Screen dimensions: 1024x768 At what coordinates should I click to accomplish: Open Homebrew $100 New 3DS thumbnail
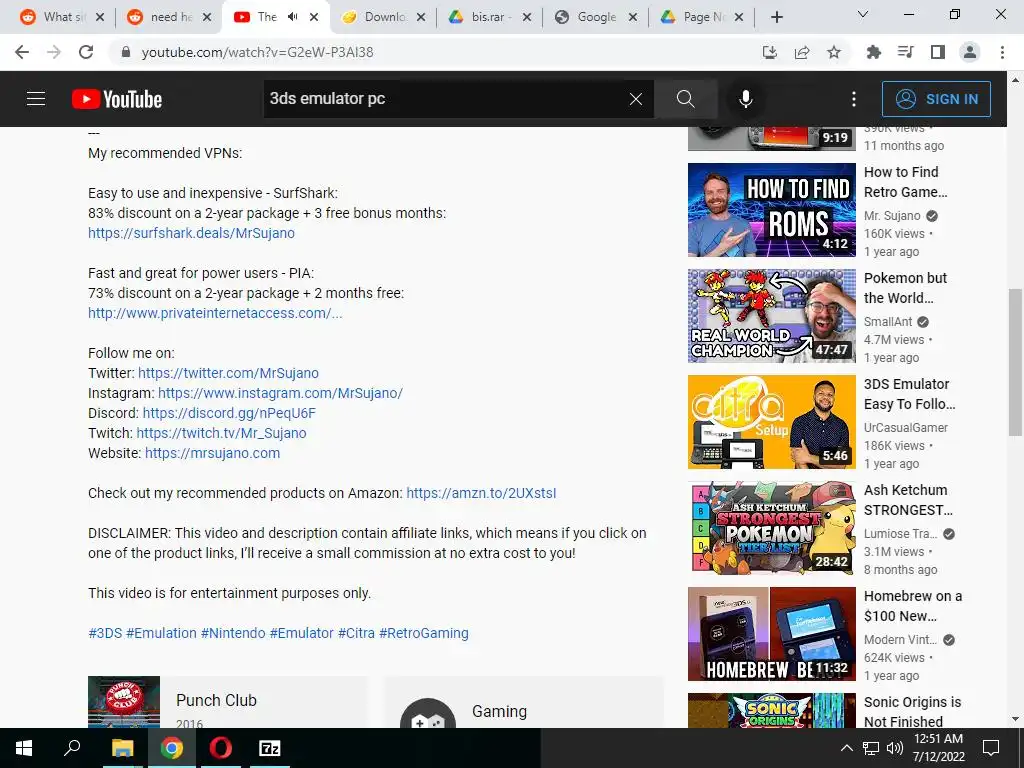click(x=771, y=633)
